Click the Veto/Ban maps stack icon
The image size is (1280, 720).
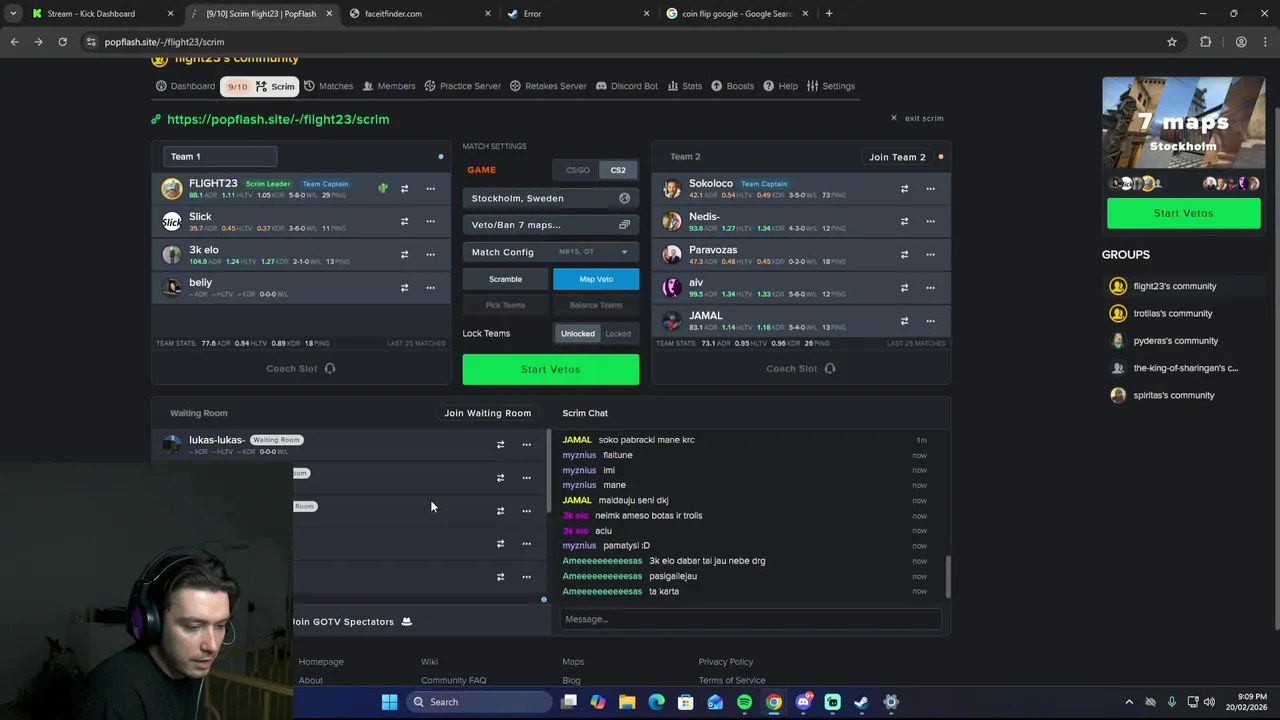click(x=624, y=225)
